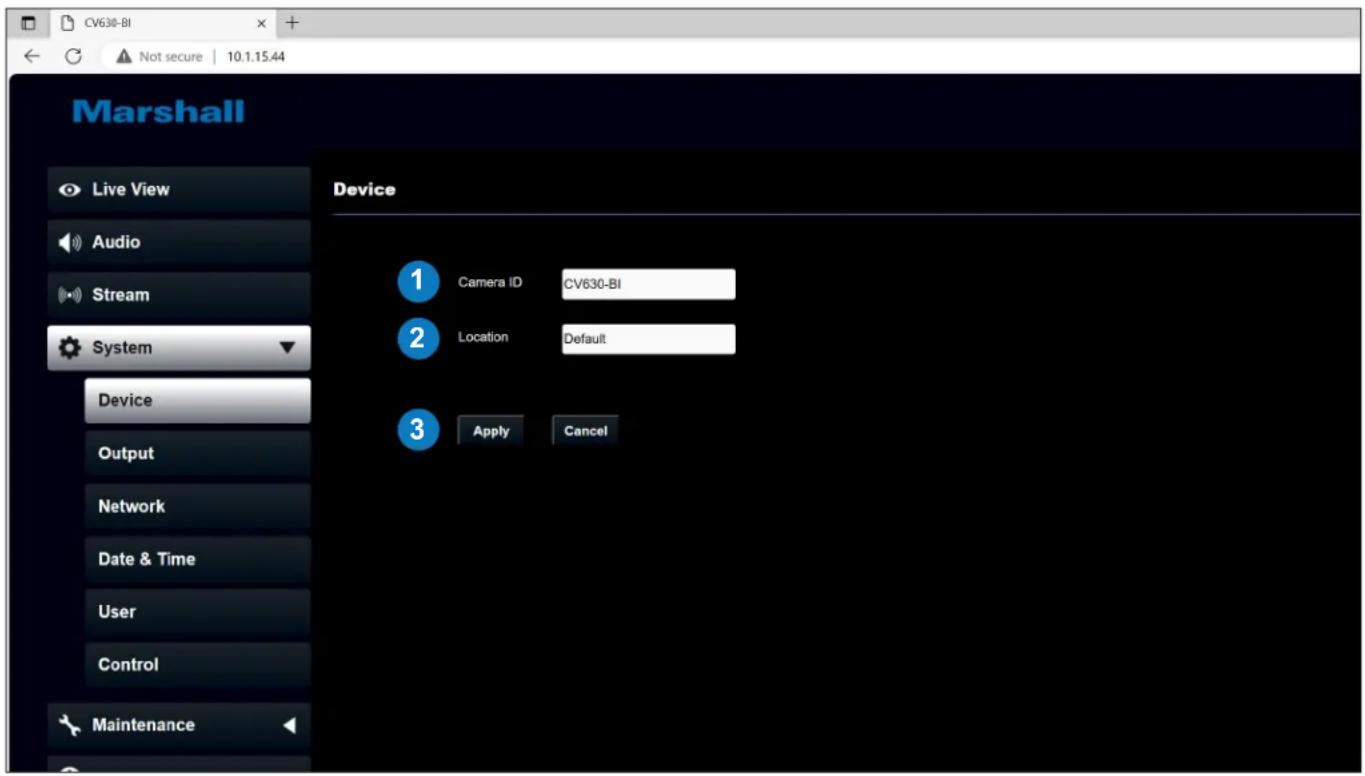Open Live View from the sidebar

[179, 189]
